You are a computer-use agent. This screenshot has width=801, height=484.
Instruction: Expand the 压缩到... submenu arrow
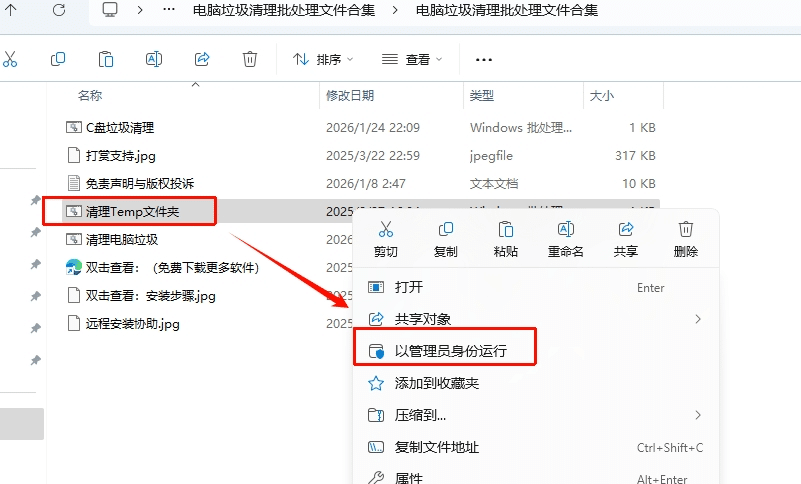[x=698, y=415]
